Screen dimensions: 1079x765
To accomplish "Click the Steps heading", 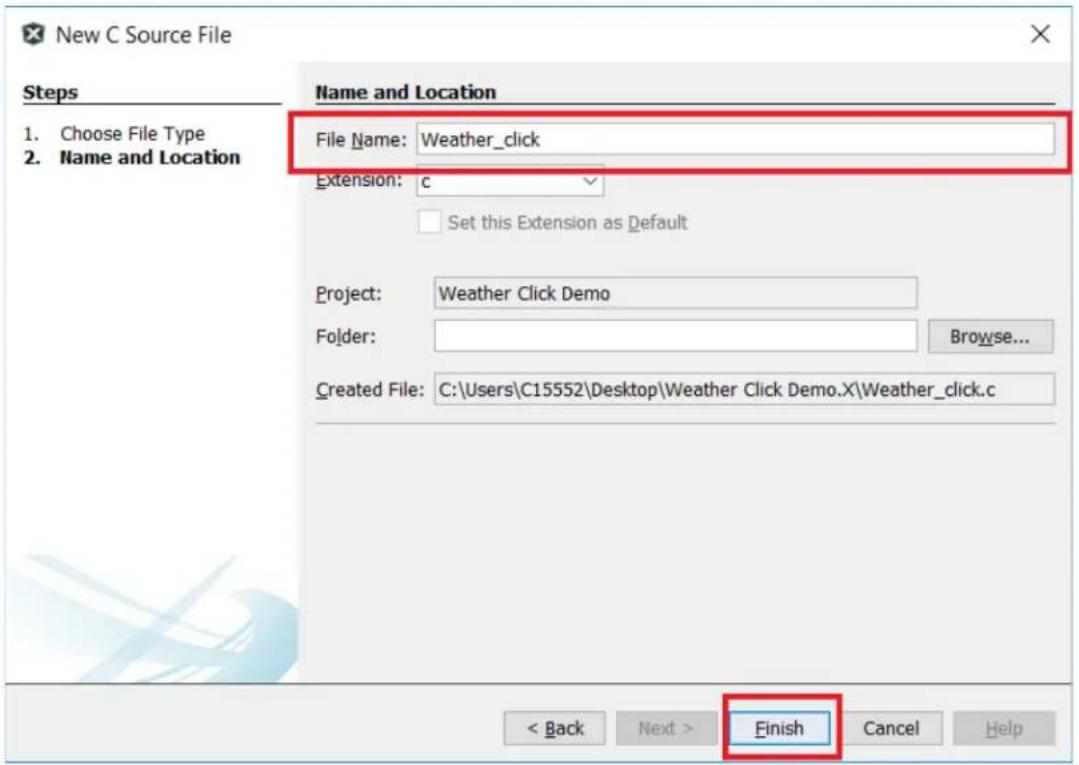I will pos(50,92).
